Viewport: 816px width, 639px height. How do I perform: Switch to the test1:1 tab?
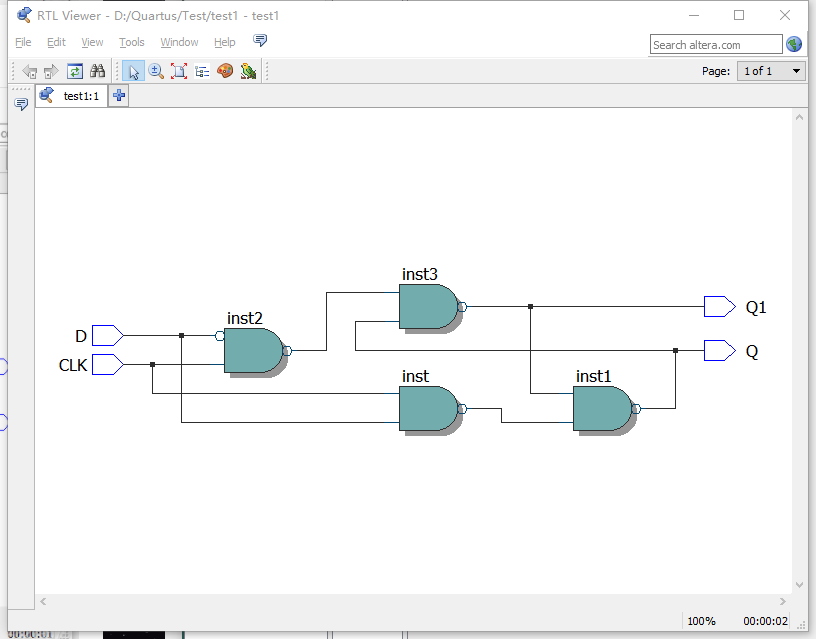tap(71, 96)
